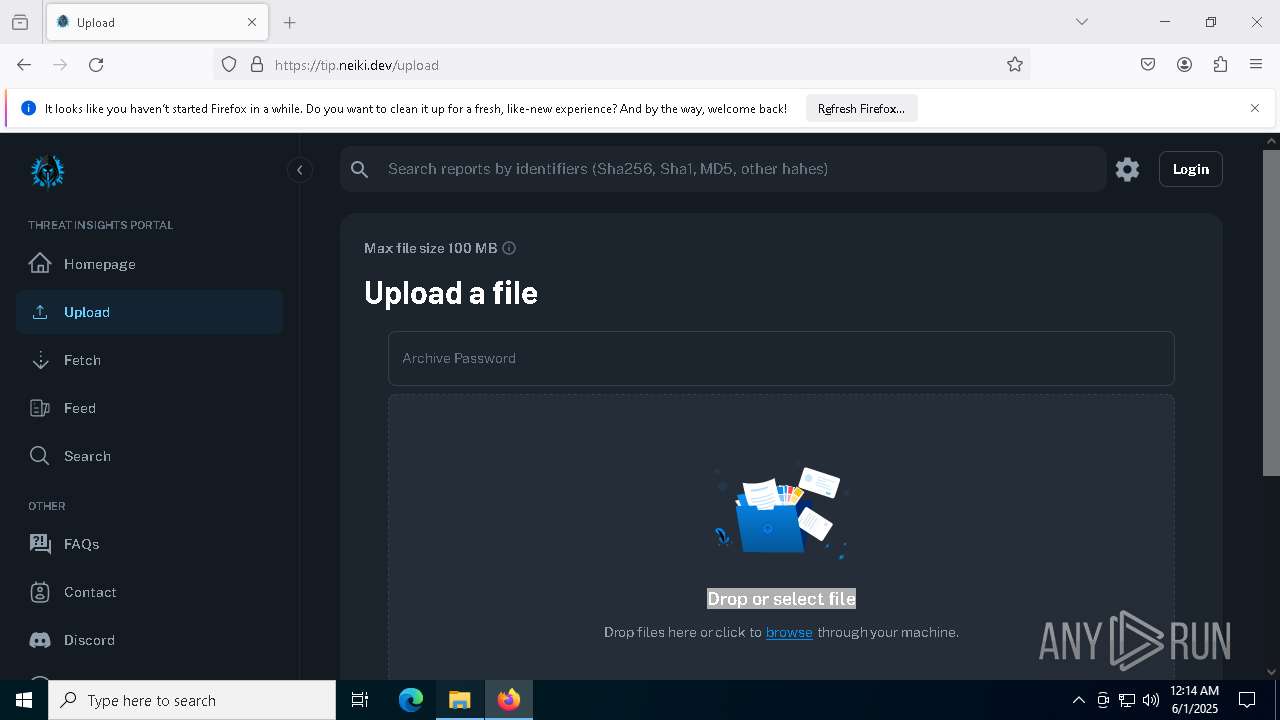The height and width of the screenshot is (720, 1280).
Task: Click the folder illustration in drop zone
Action: (x=781, y=514)
